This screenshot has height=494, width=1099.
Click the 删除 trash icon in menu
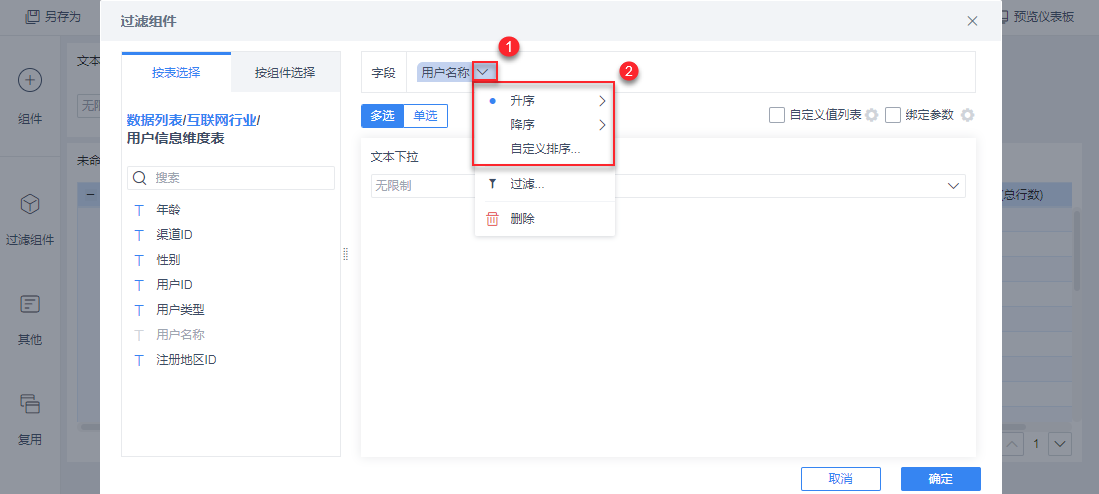[492, 218]
